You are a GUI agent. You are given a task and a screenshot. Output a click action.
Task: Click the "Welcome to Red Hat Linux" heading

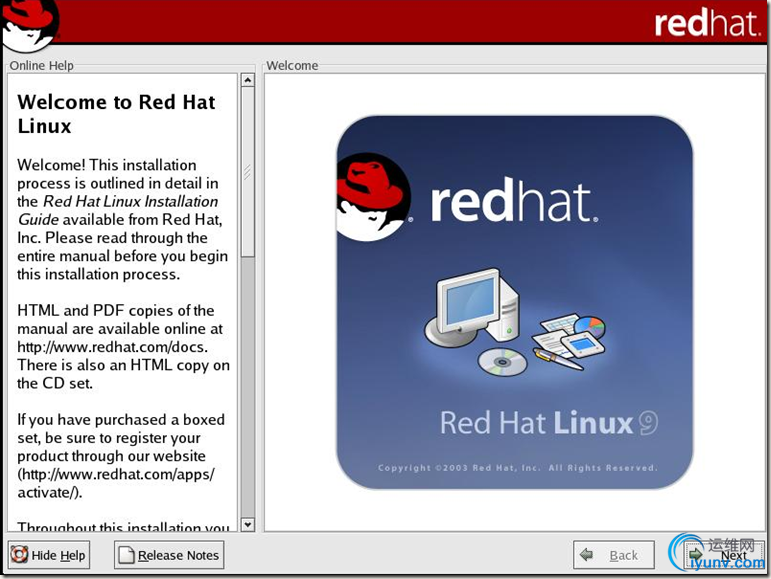click(116, 114)
